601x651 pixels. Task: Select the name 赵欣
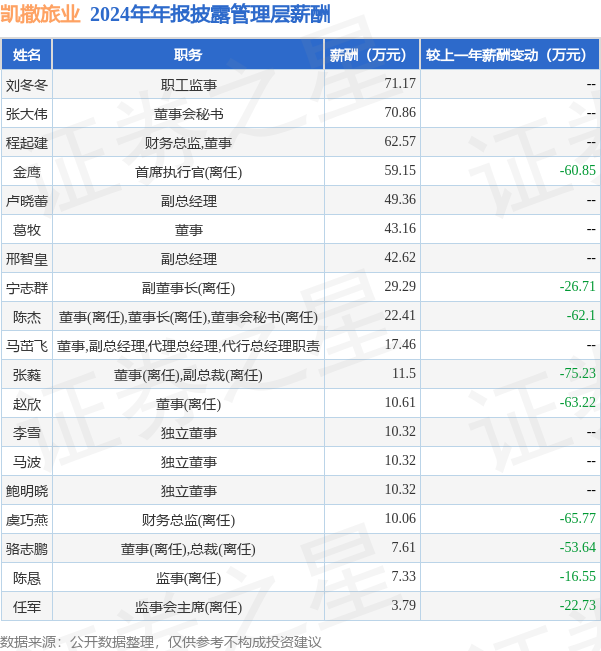[27, 404]
